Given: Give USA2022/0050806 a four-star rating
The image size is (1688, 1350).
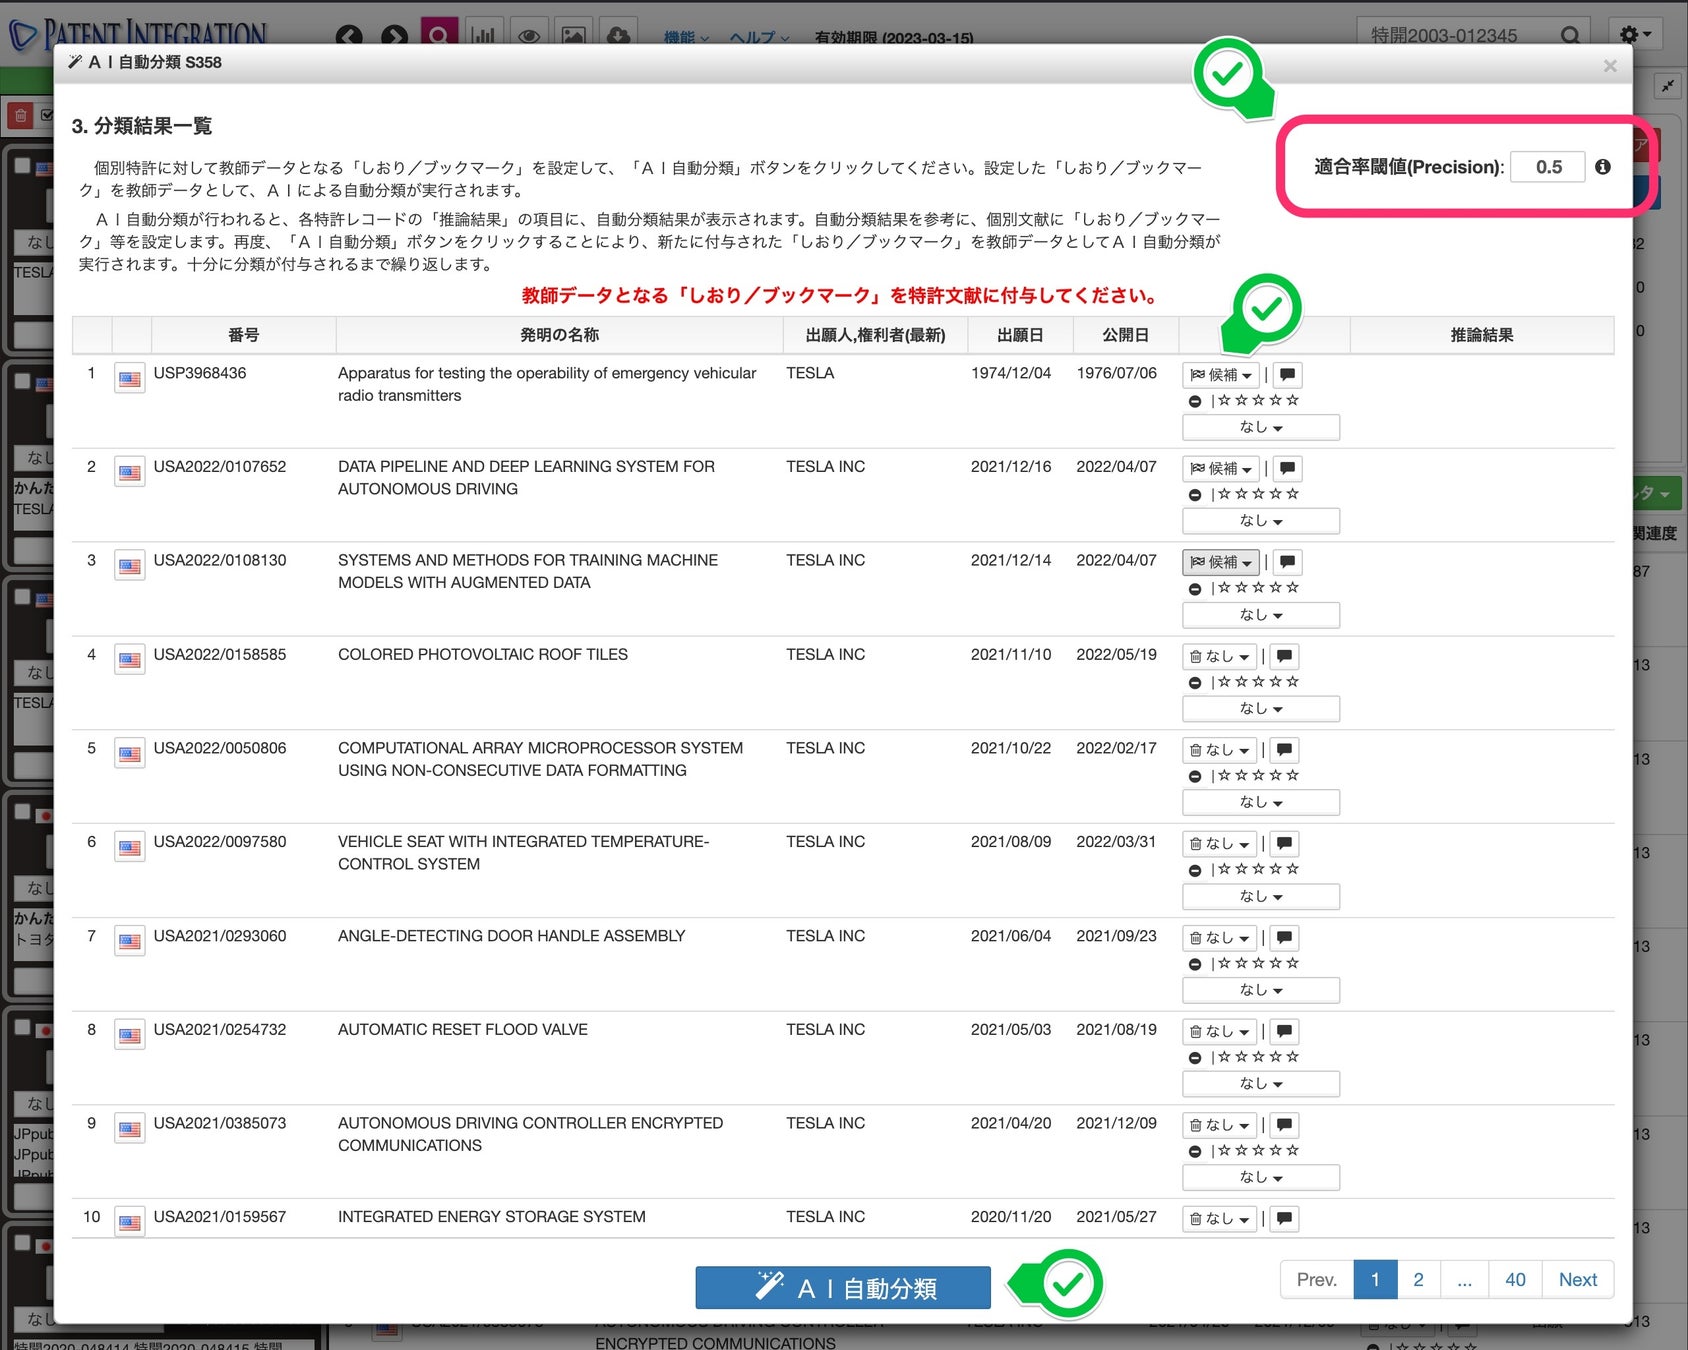Looking at the screenshot, I should coord(1276,776).
